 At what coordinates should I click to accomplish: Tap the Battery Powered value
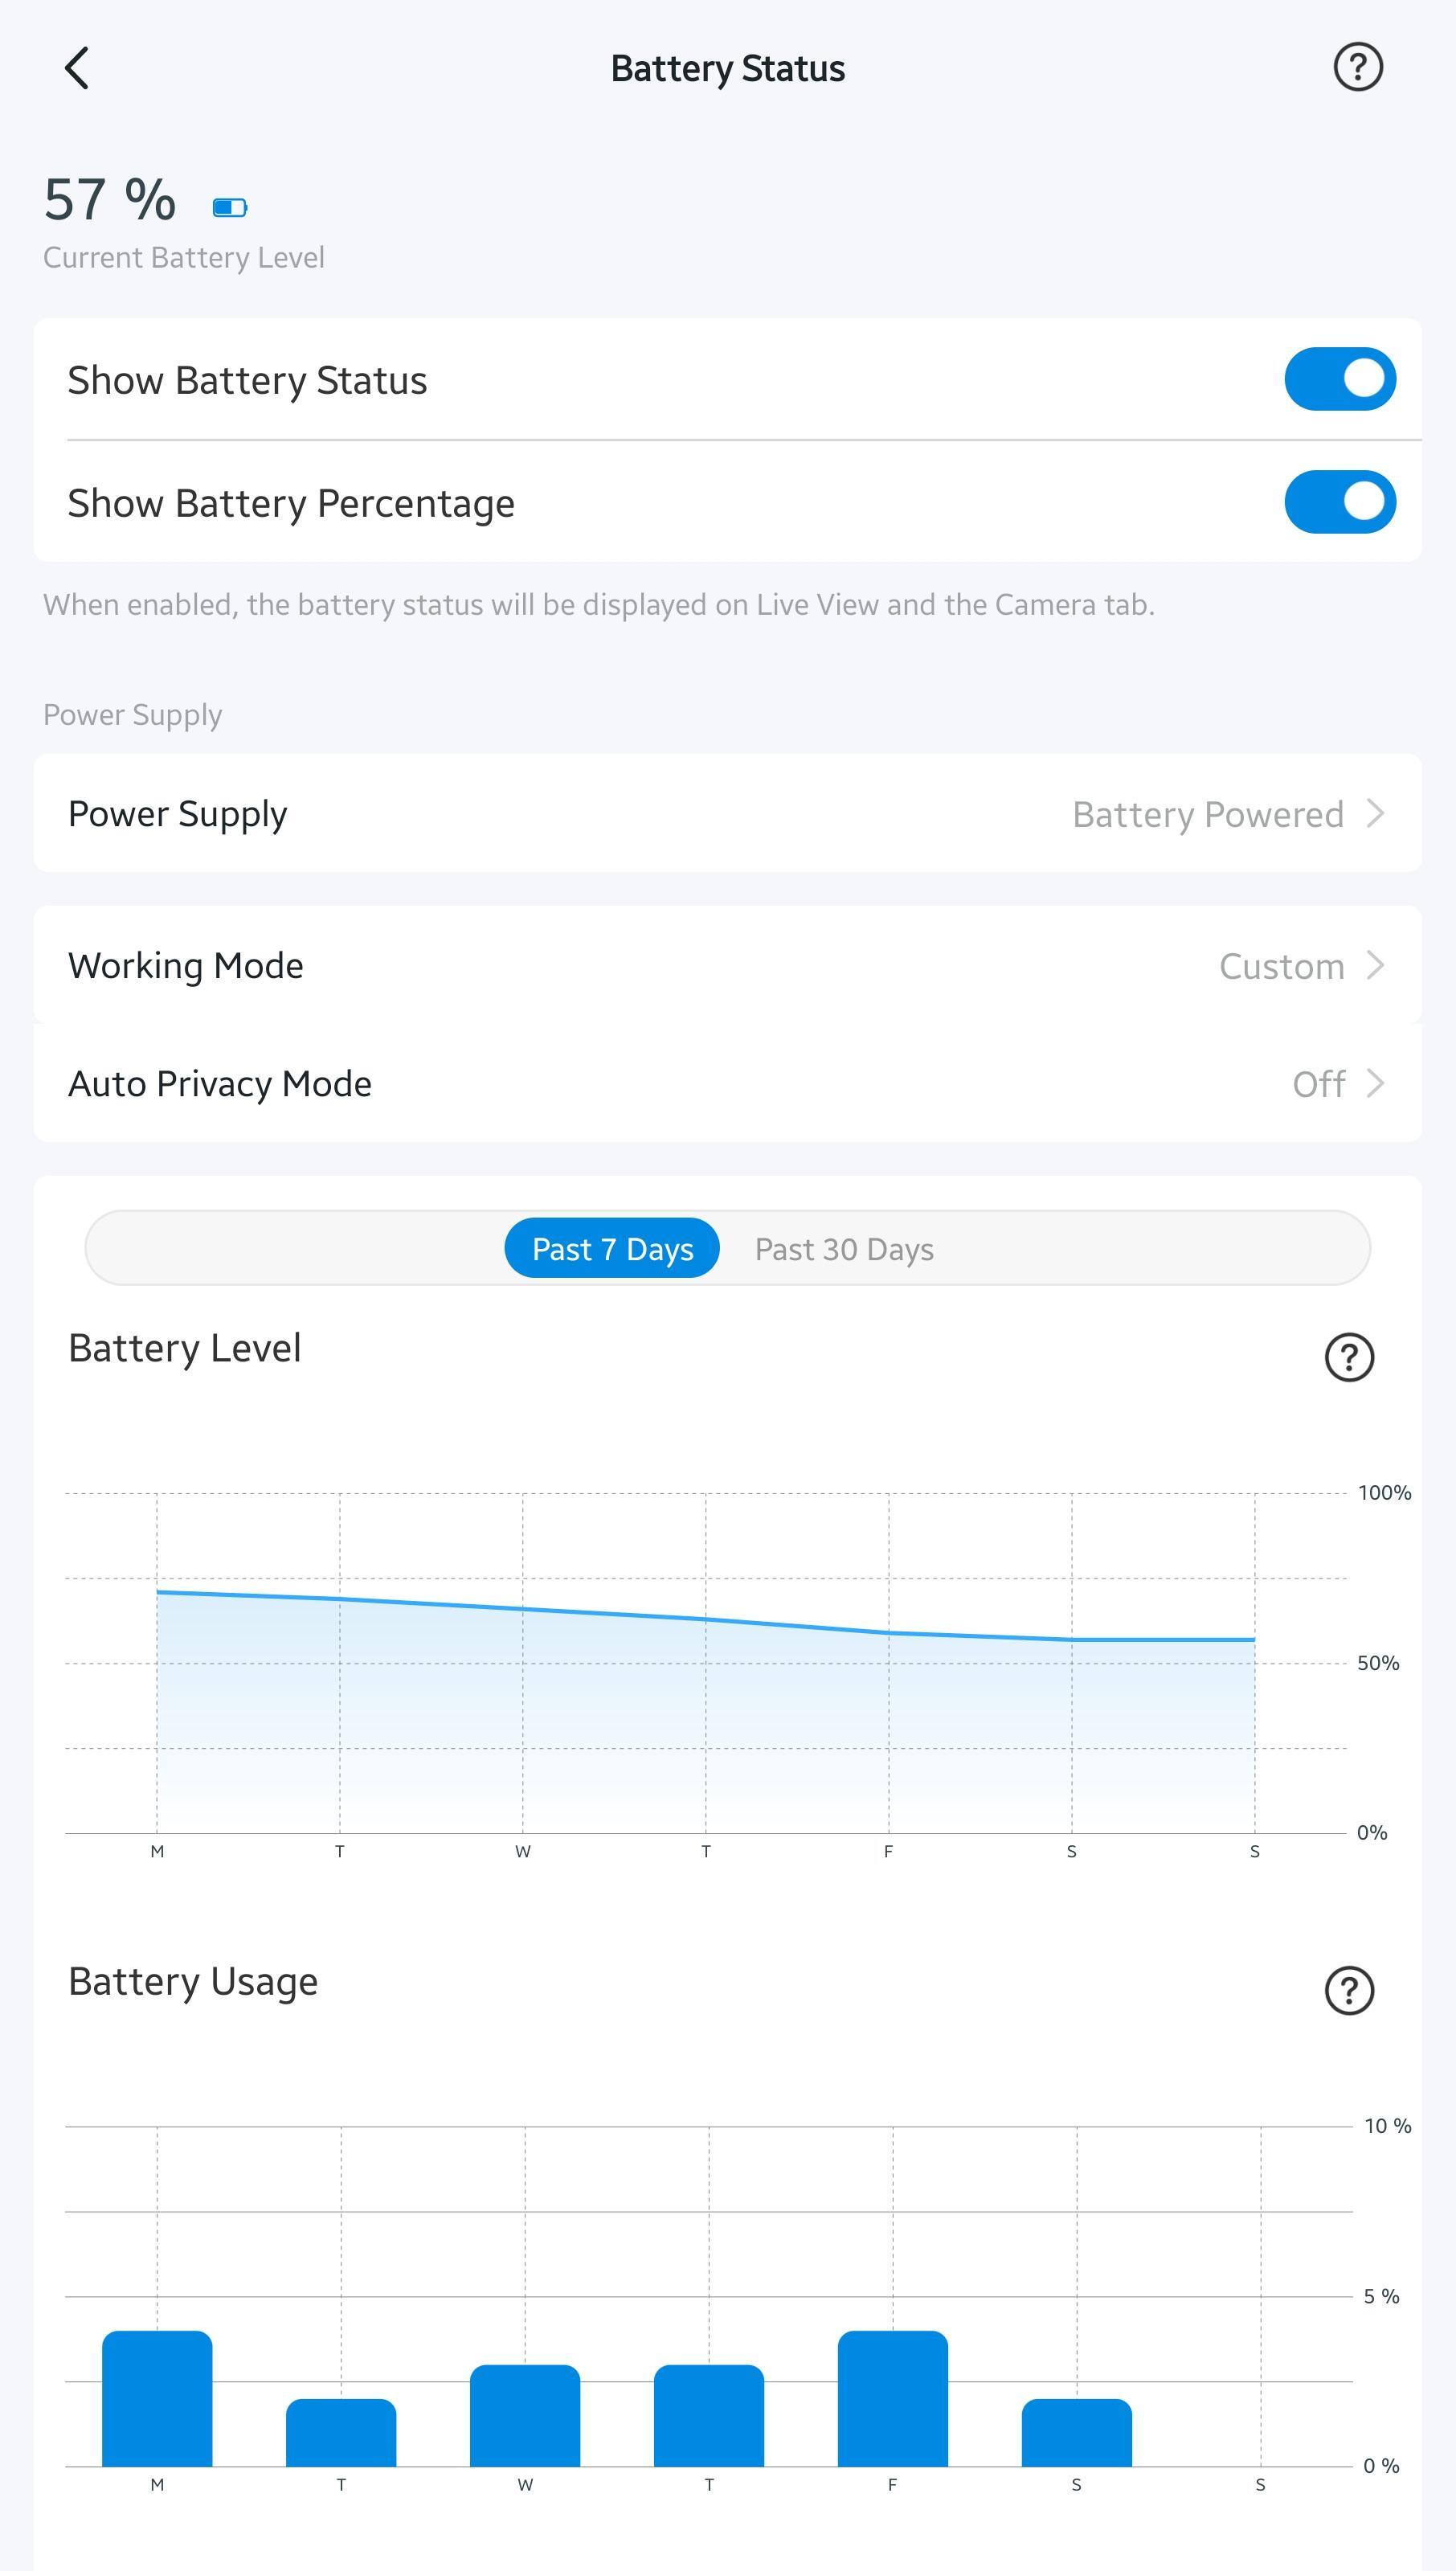click(x=1207, y=814)
